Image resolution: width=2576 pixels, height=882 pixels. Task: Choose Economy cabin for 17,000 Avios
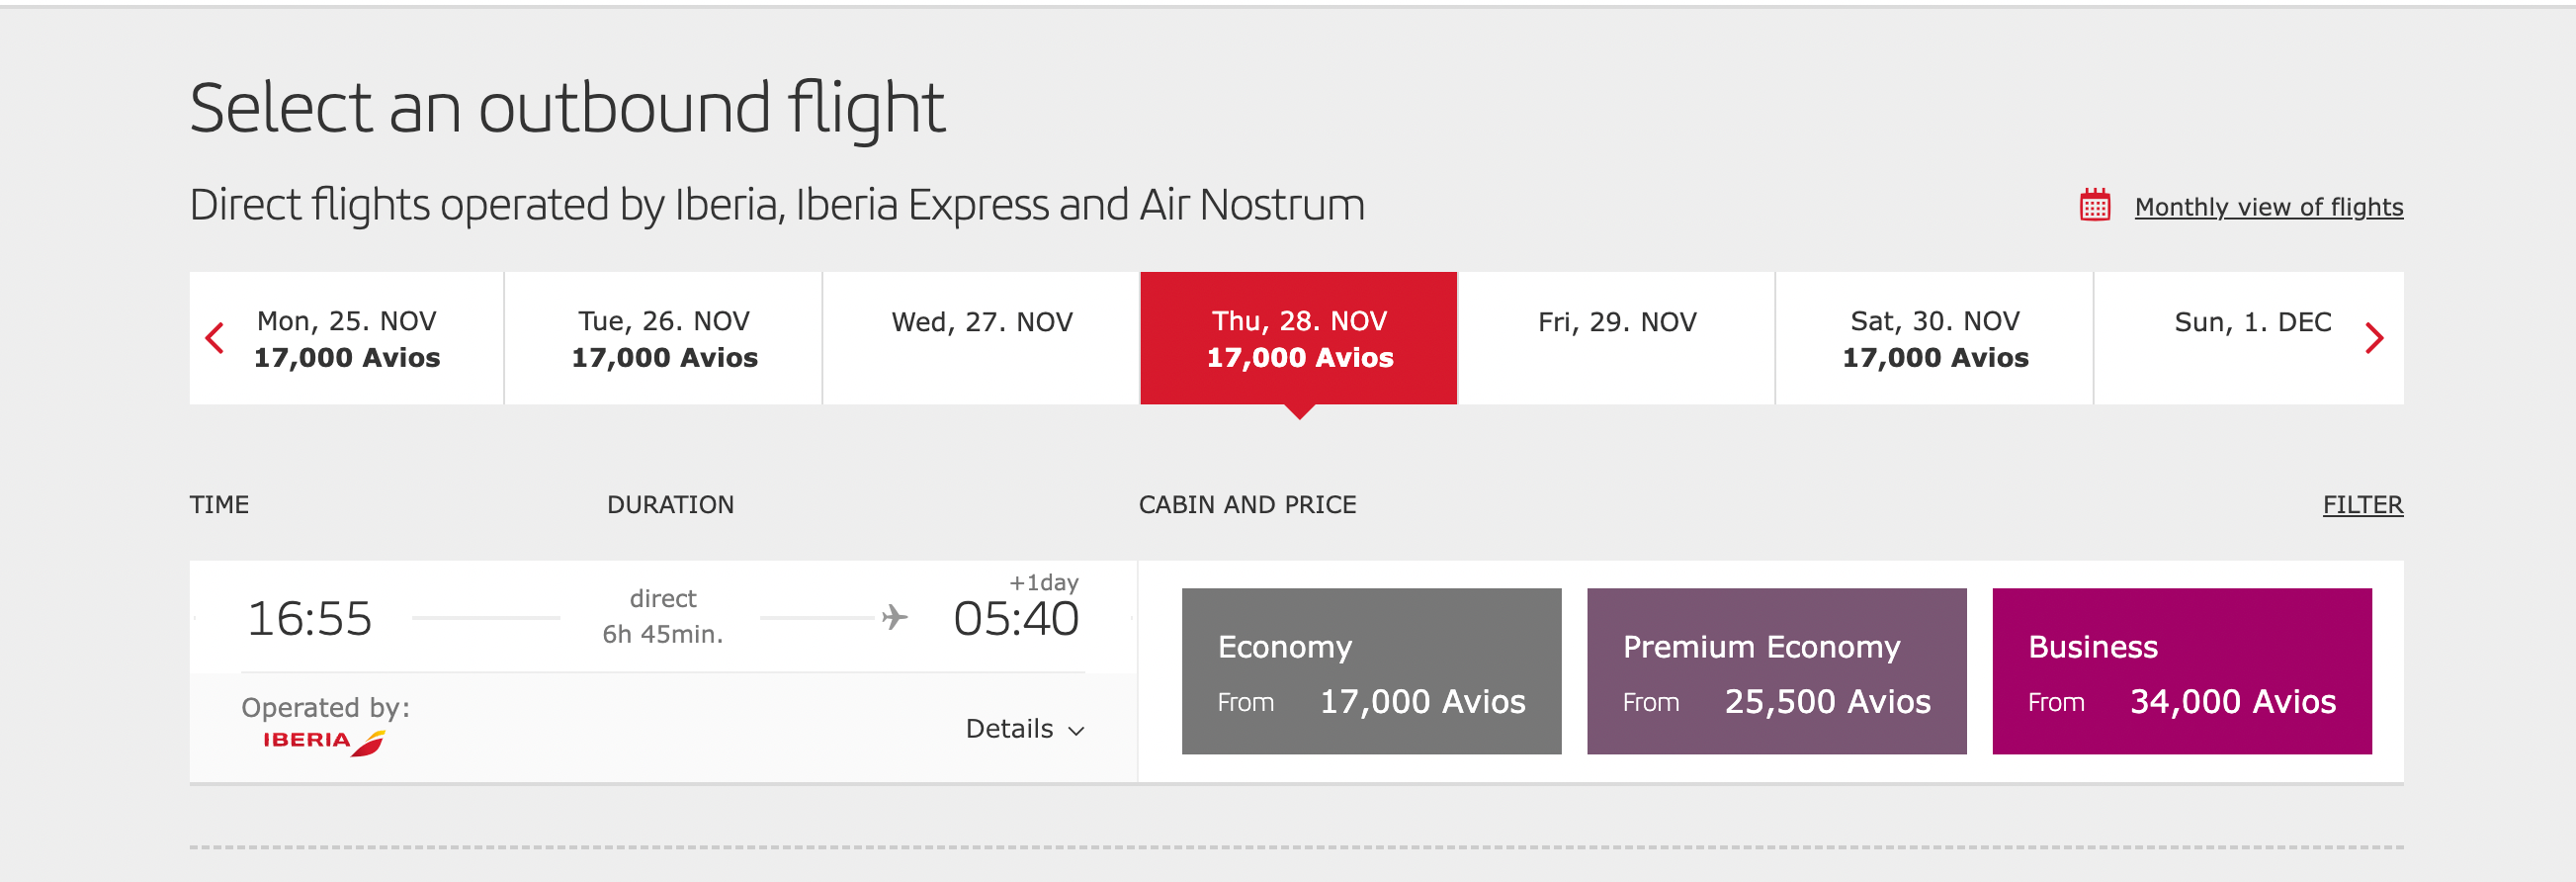[x=1371, y=671]
